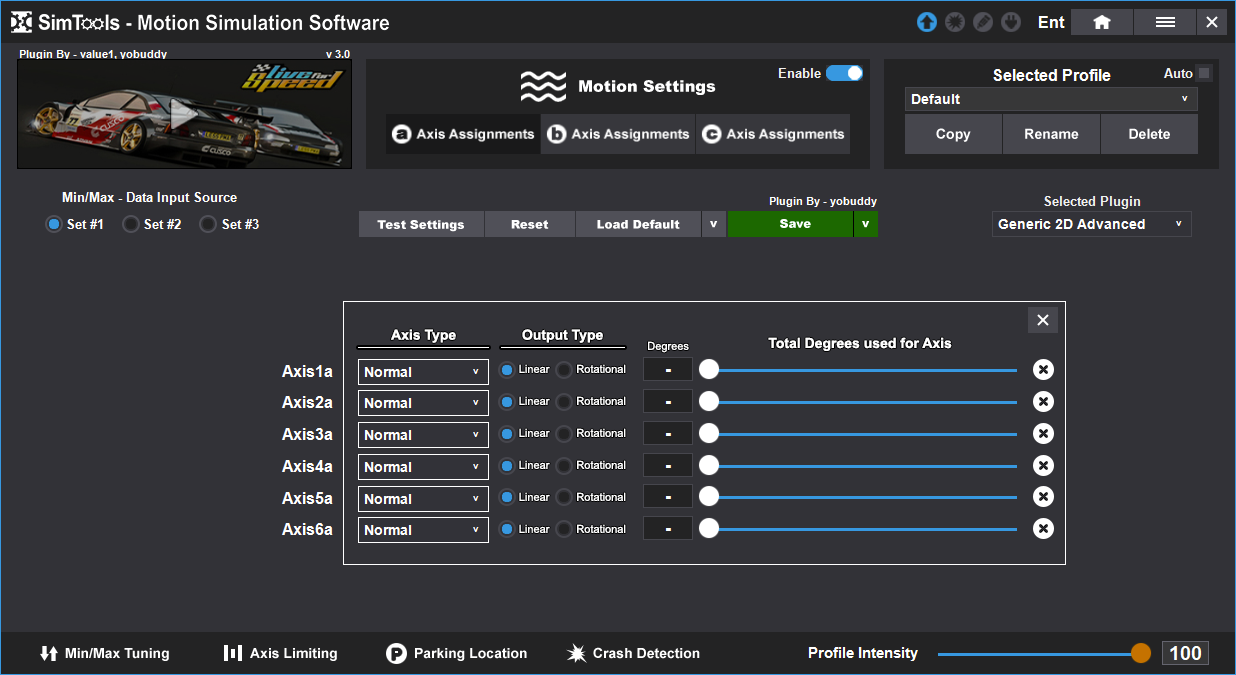The image size is (1236, 675).
Task: Close the axis assignments panel
Action: (1043, 320)
